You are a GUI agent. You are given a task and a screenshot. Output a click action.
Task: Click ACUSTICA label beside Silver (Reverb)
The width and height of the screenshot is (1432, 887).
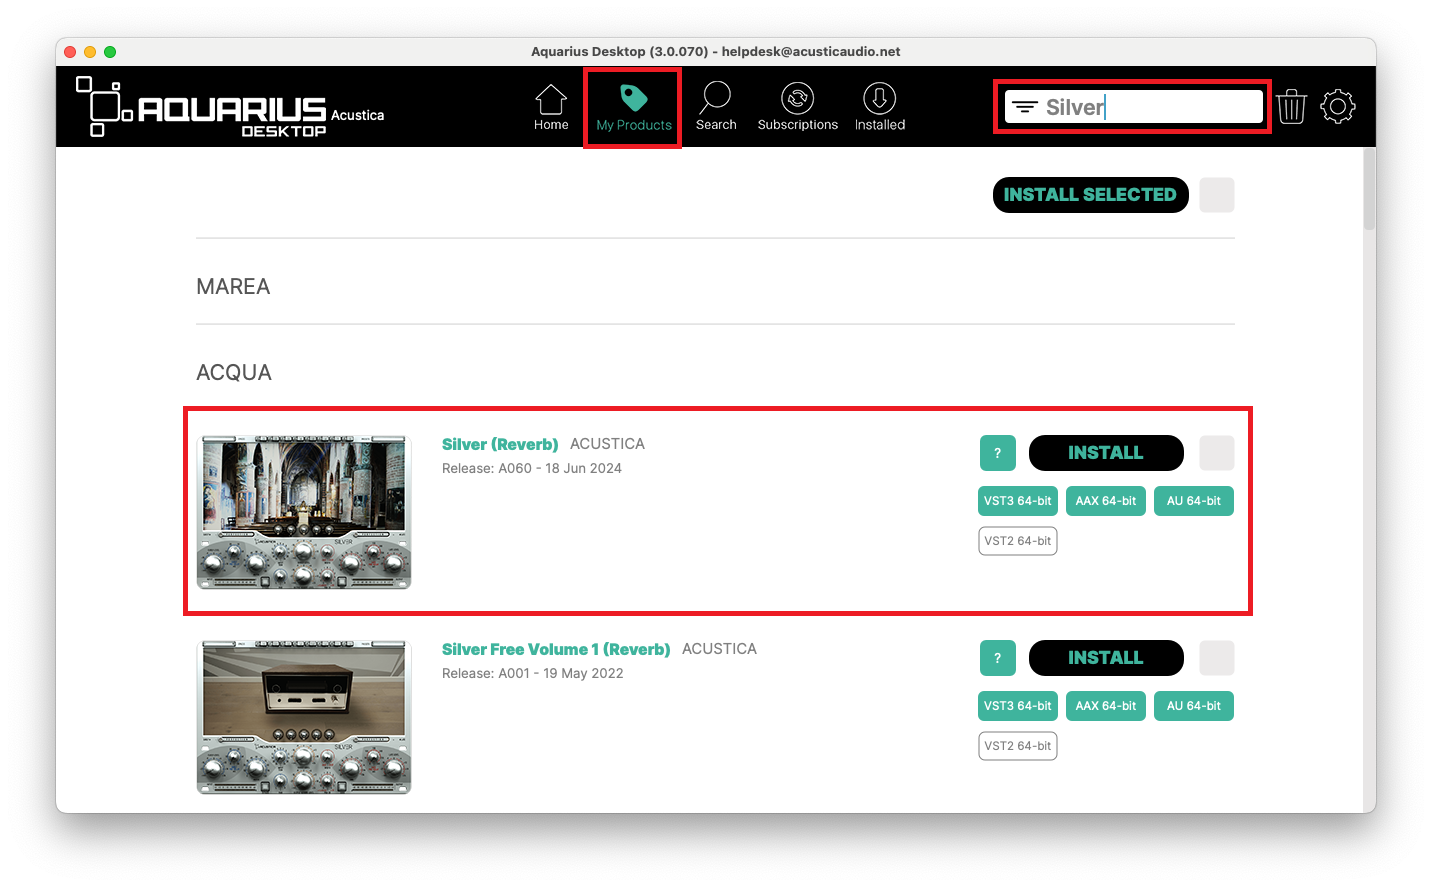point(607,444)
